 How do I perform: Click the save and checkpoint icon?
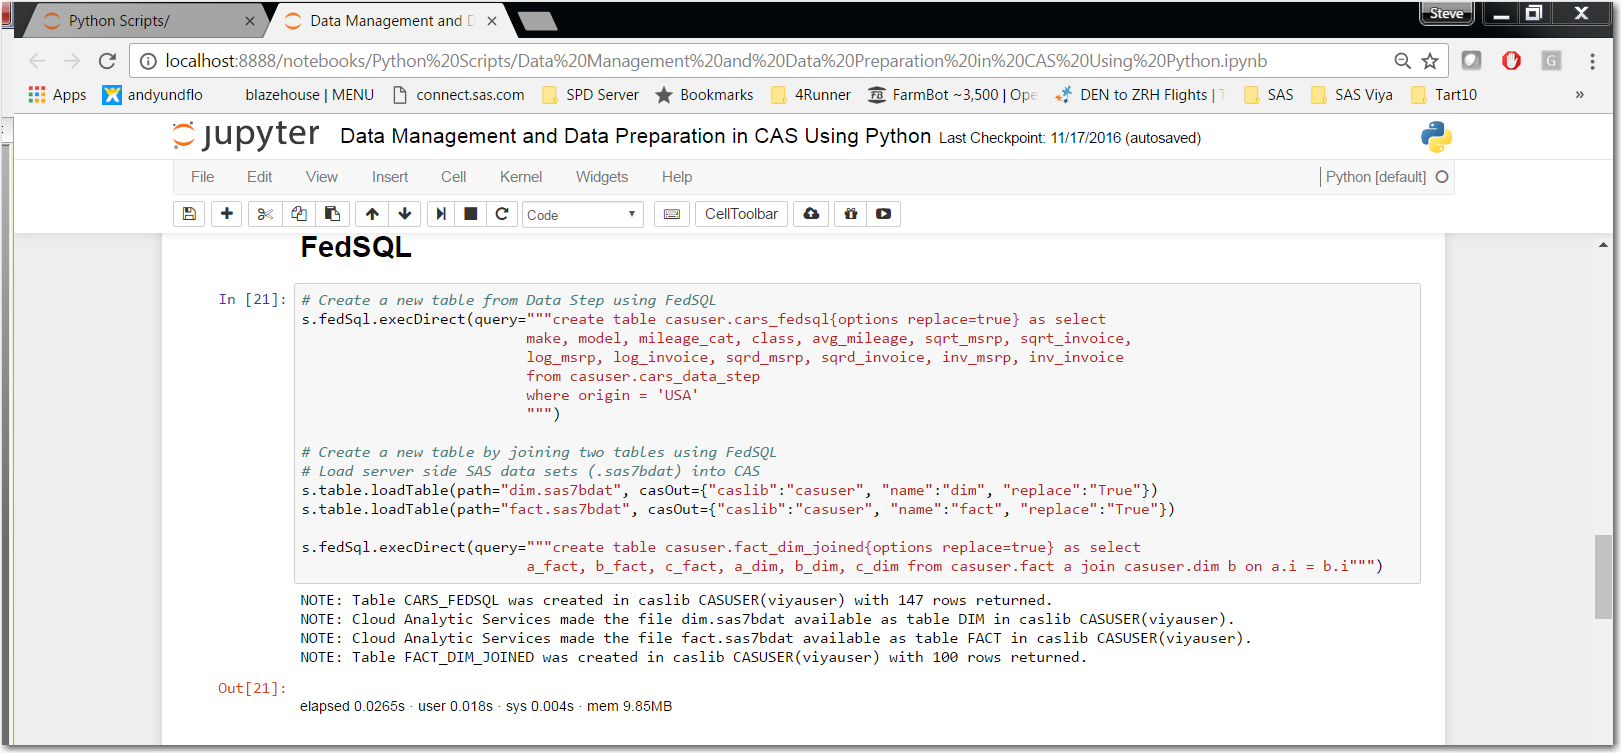pyautogui.click(x=189, y=214)
